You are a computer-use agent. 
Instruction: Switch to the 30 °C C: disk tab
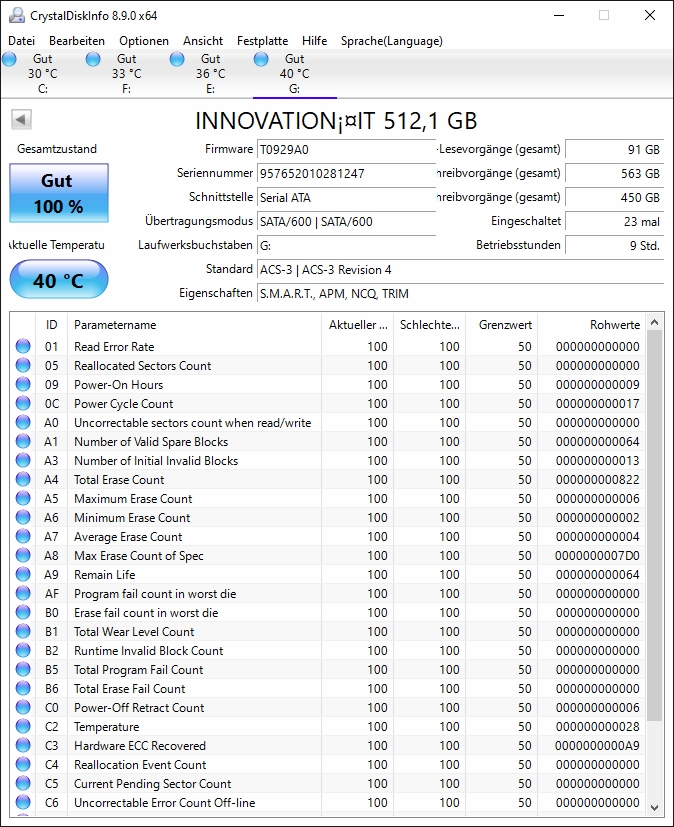[42, 73]
